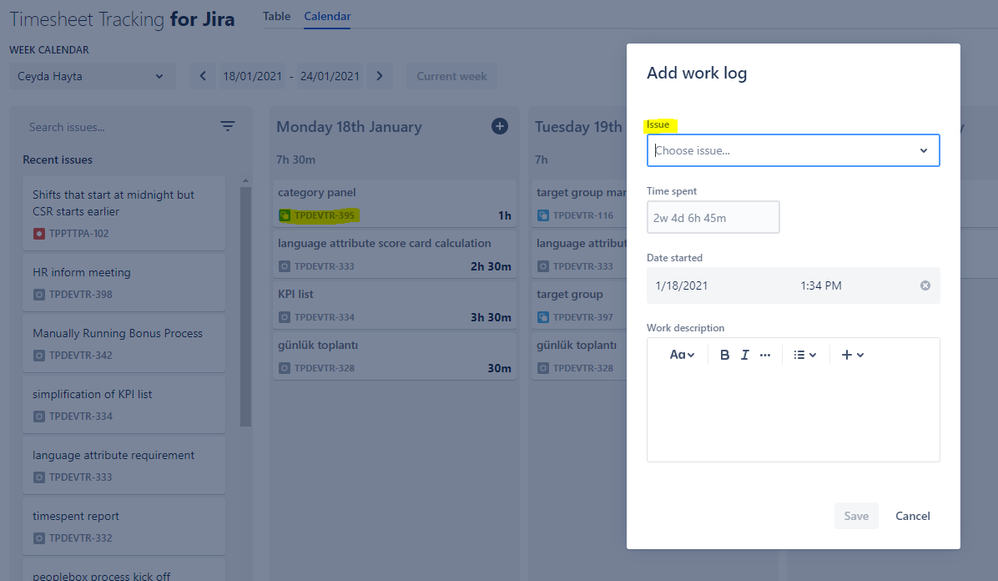Open Monday's language attribute score card calculation card
The height and width of the screenshot is (581, 998).
[395, 254]
